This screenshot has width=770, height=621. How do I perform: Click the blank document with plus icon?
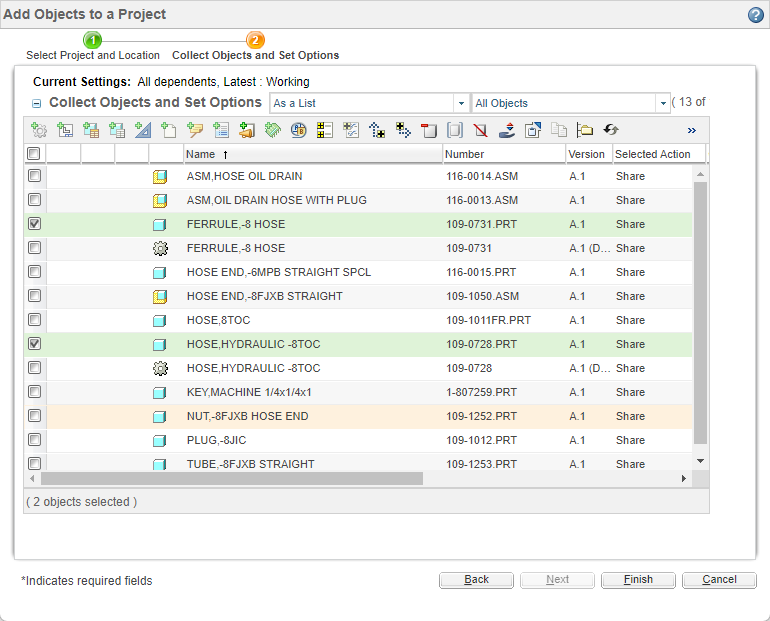169,130
